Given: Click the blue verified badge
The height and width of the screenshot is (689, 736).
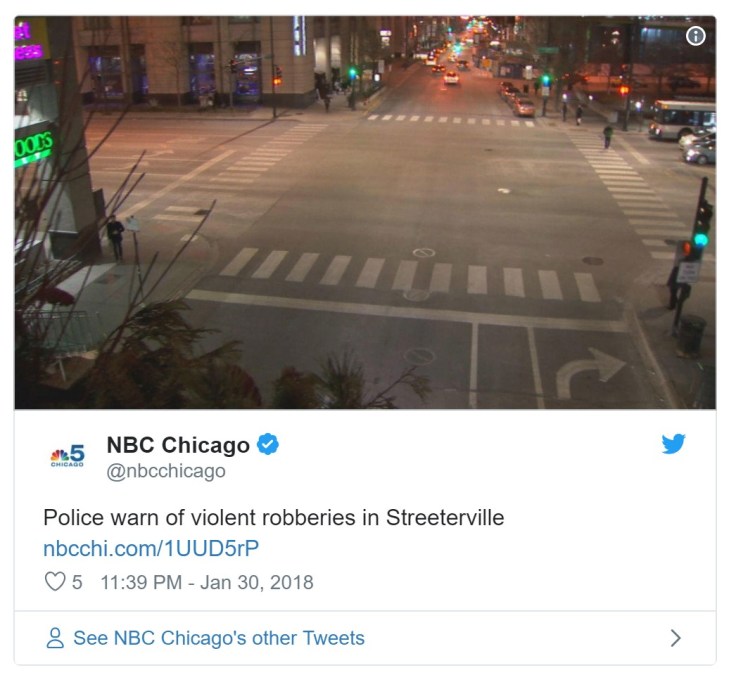Looking at the screenshot, I should tap(268, 444).
